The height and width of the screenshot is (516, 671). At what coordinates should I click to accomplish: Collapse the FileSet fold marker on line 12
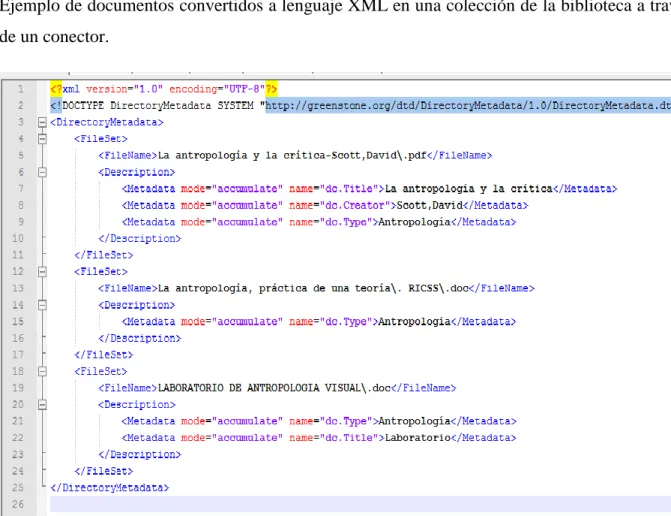click(42, 271)
